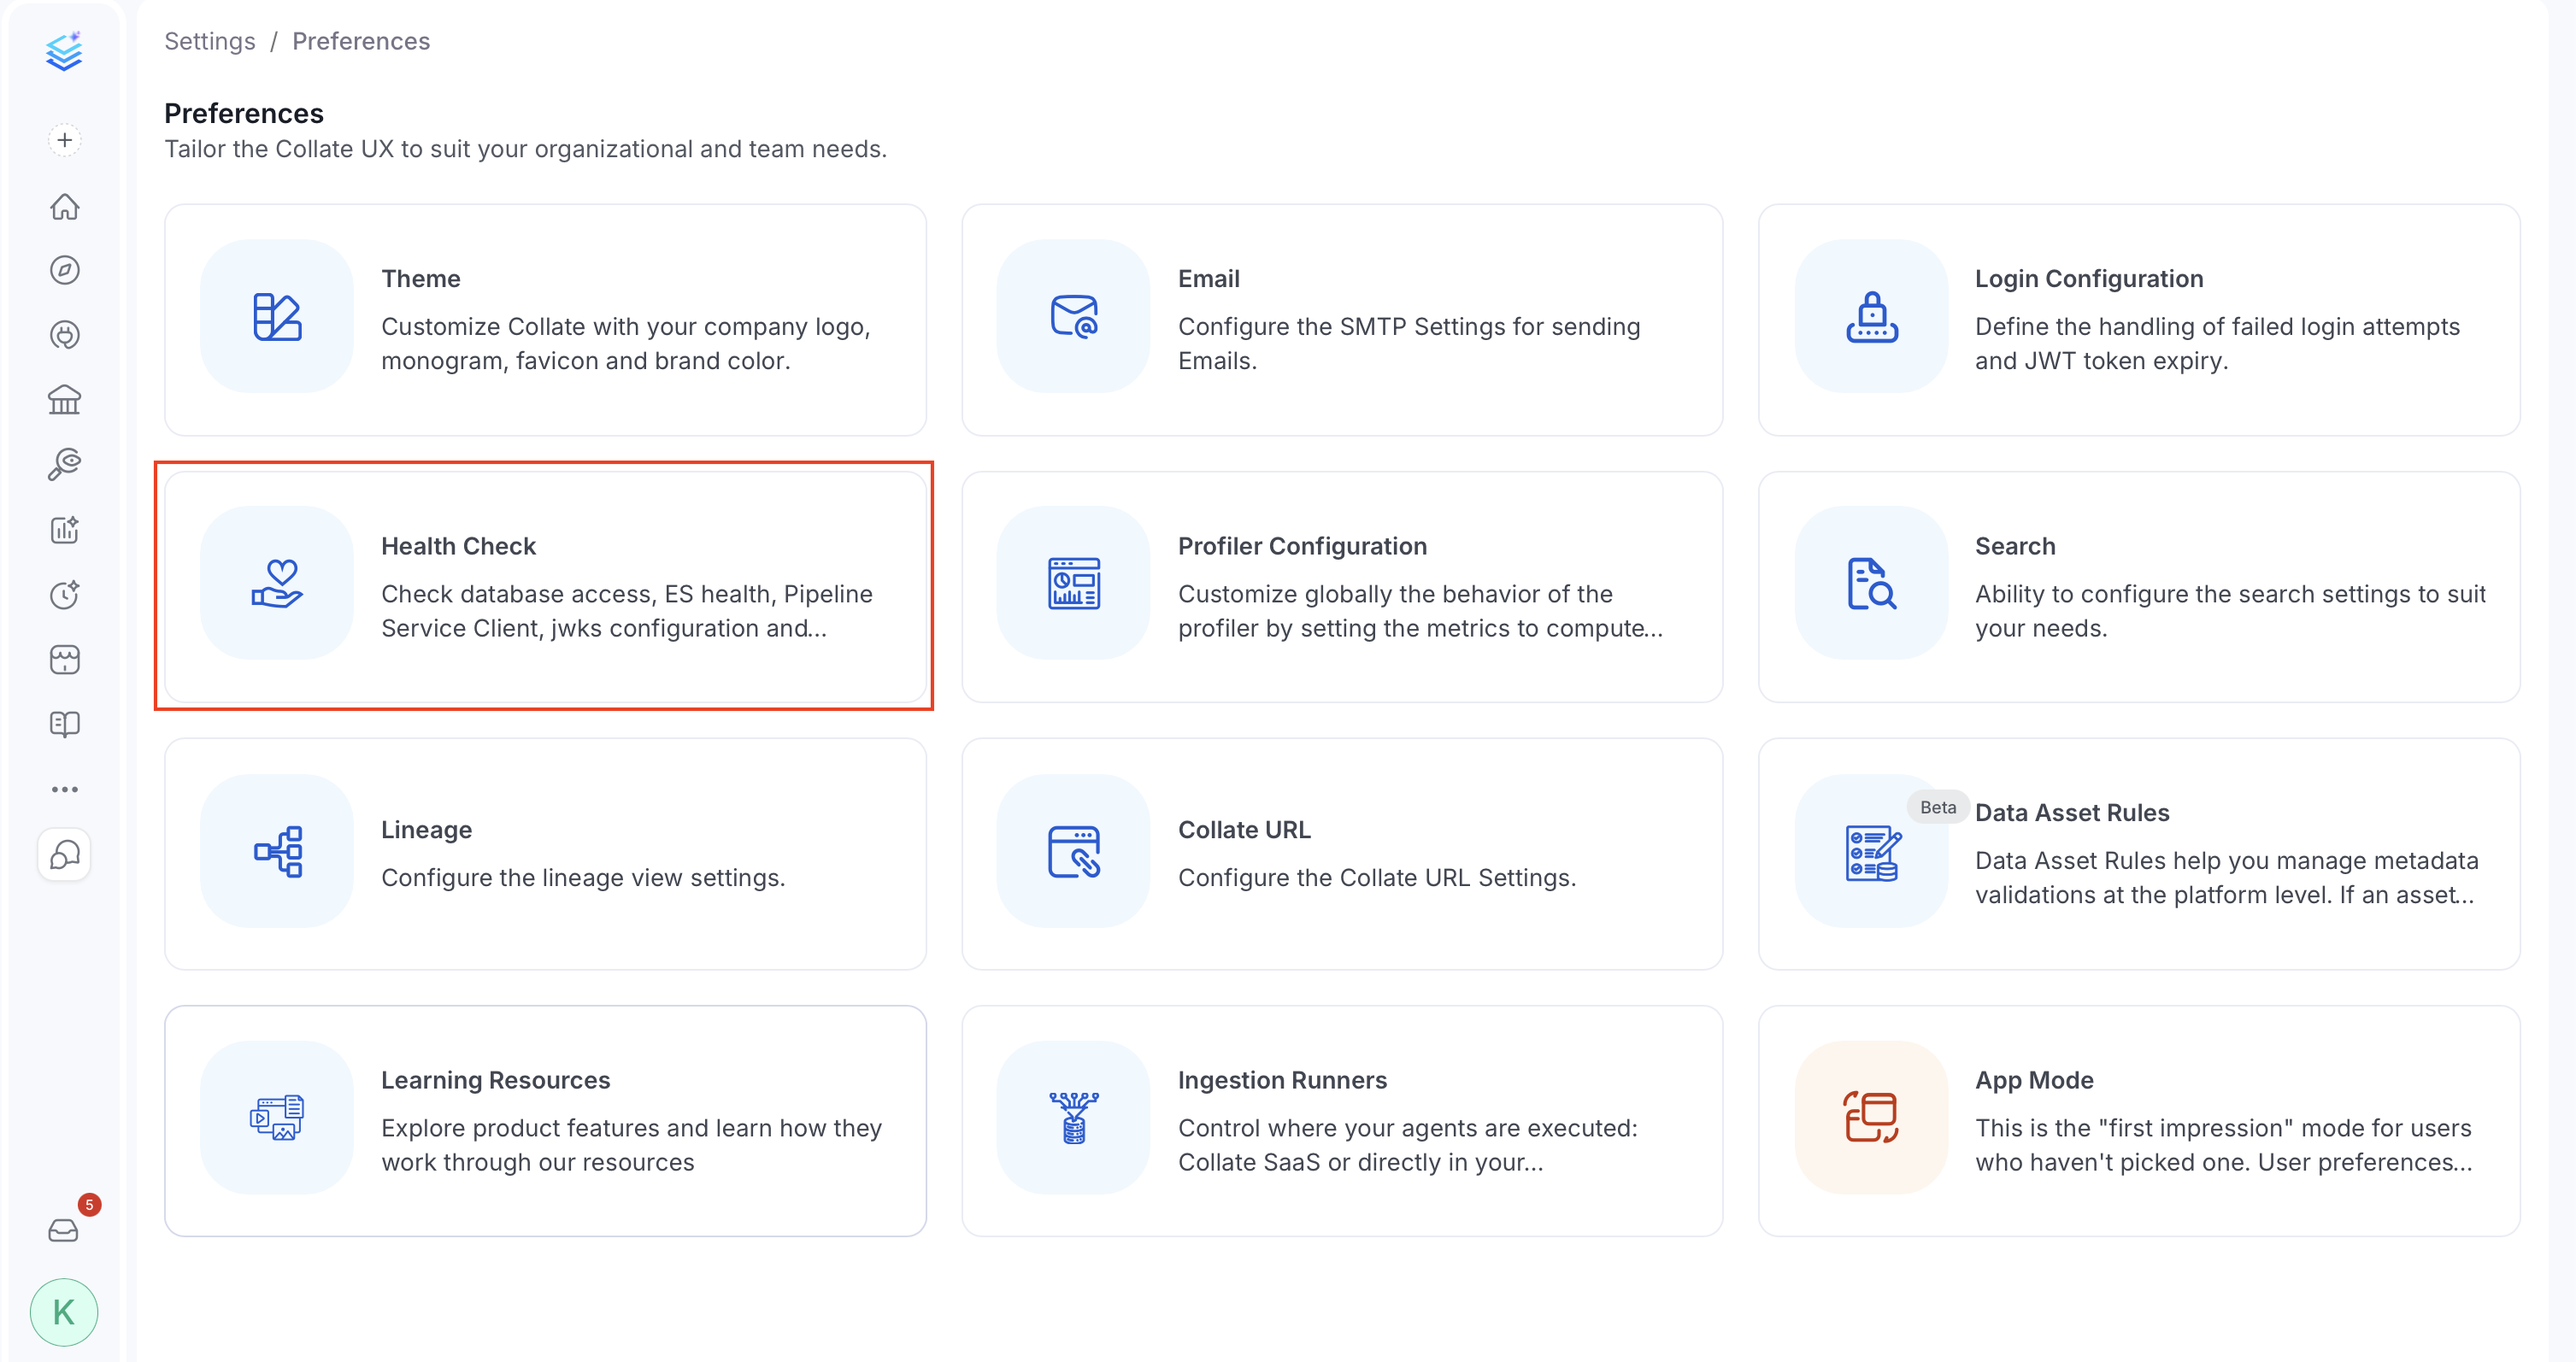Image resolution: width=2576 pixels, height=1362 pixels.
Task: Select the Ingestion Runners card title
Action: 1282,1080
